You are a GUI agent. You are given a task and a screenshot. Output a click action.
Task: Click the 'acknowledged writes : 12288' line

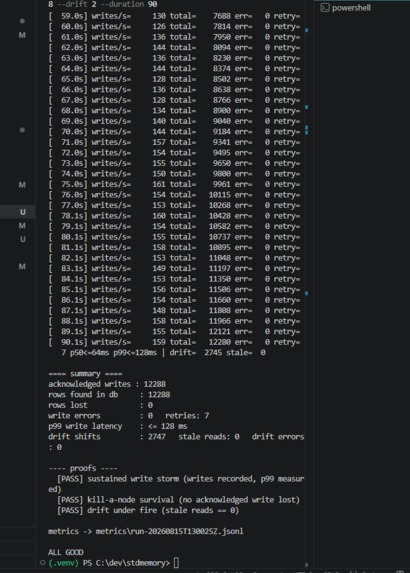107,384
